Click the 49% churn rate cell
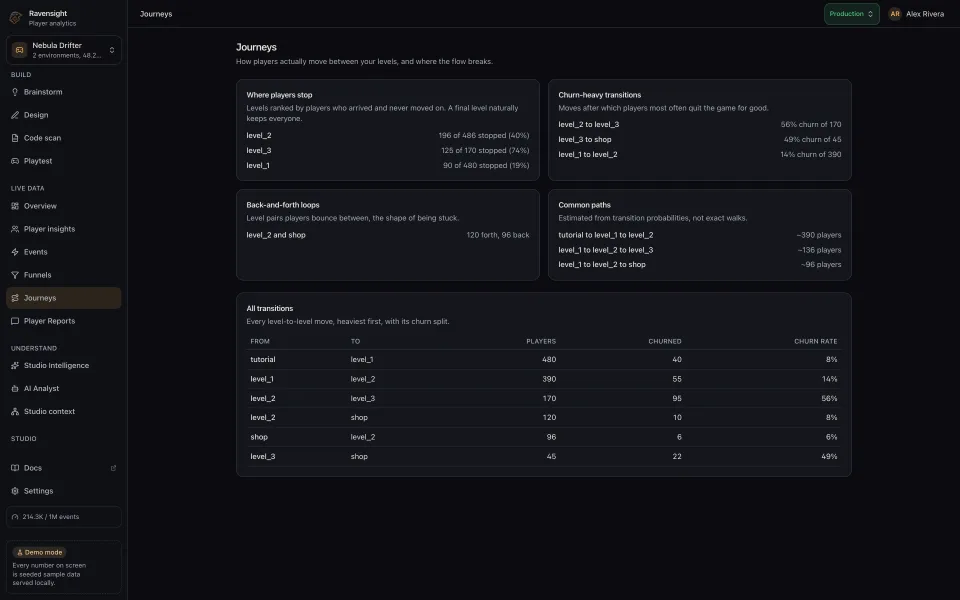960x600 pixels. click(x=829, y=456)
